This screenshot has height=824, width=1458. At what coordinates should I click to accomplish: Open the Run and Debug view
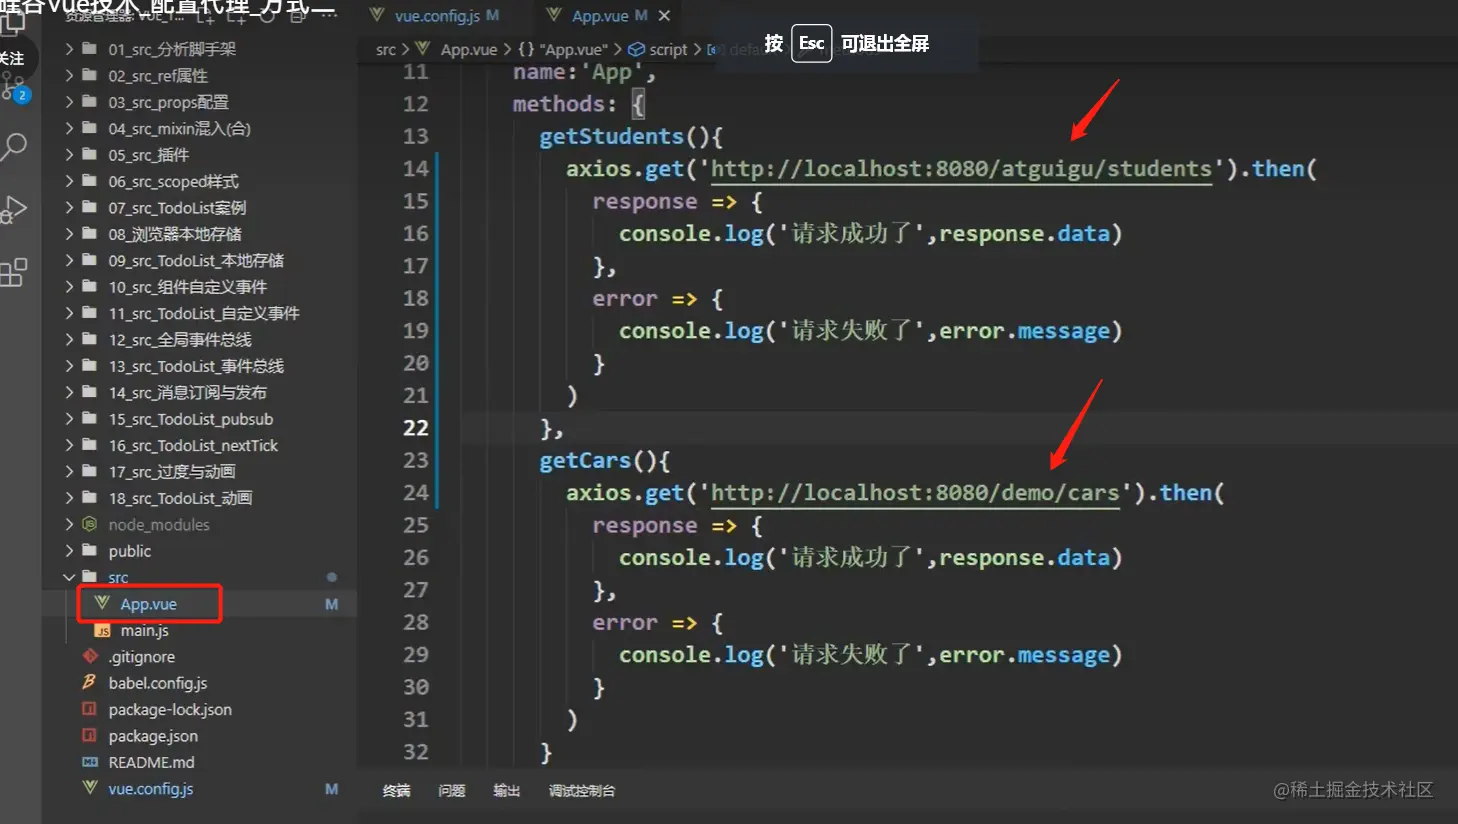[x=14, y=209]
